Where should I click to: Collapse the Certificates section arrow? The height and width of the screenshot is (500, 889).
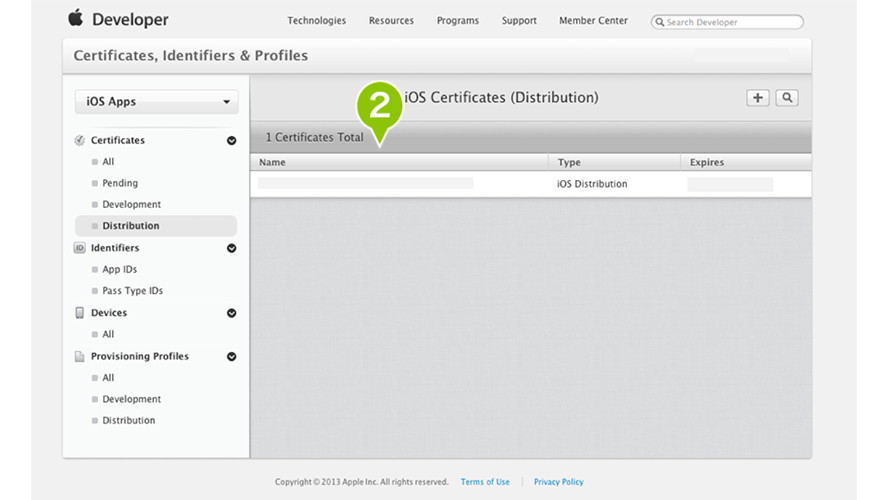(x=231, y=141)
